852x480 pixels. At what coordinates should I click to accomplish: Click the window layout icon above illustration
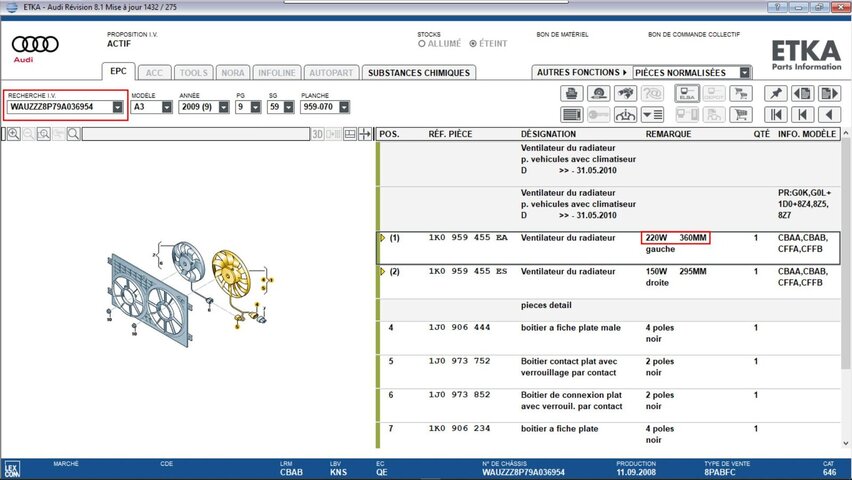(x=350, y=134)
